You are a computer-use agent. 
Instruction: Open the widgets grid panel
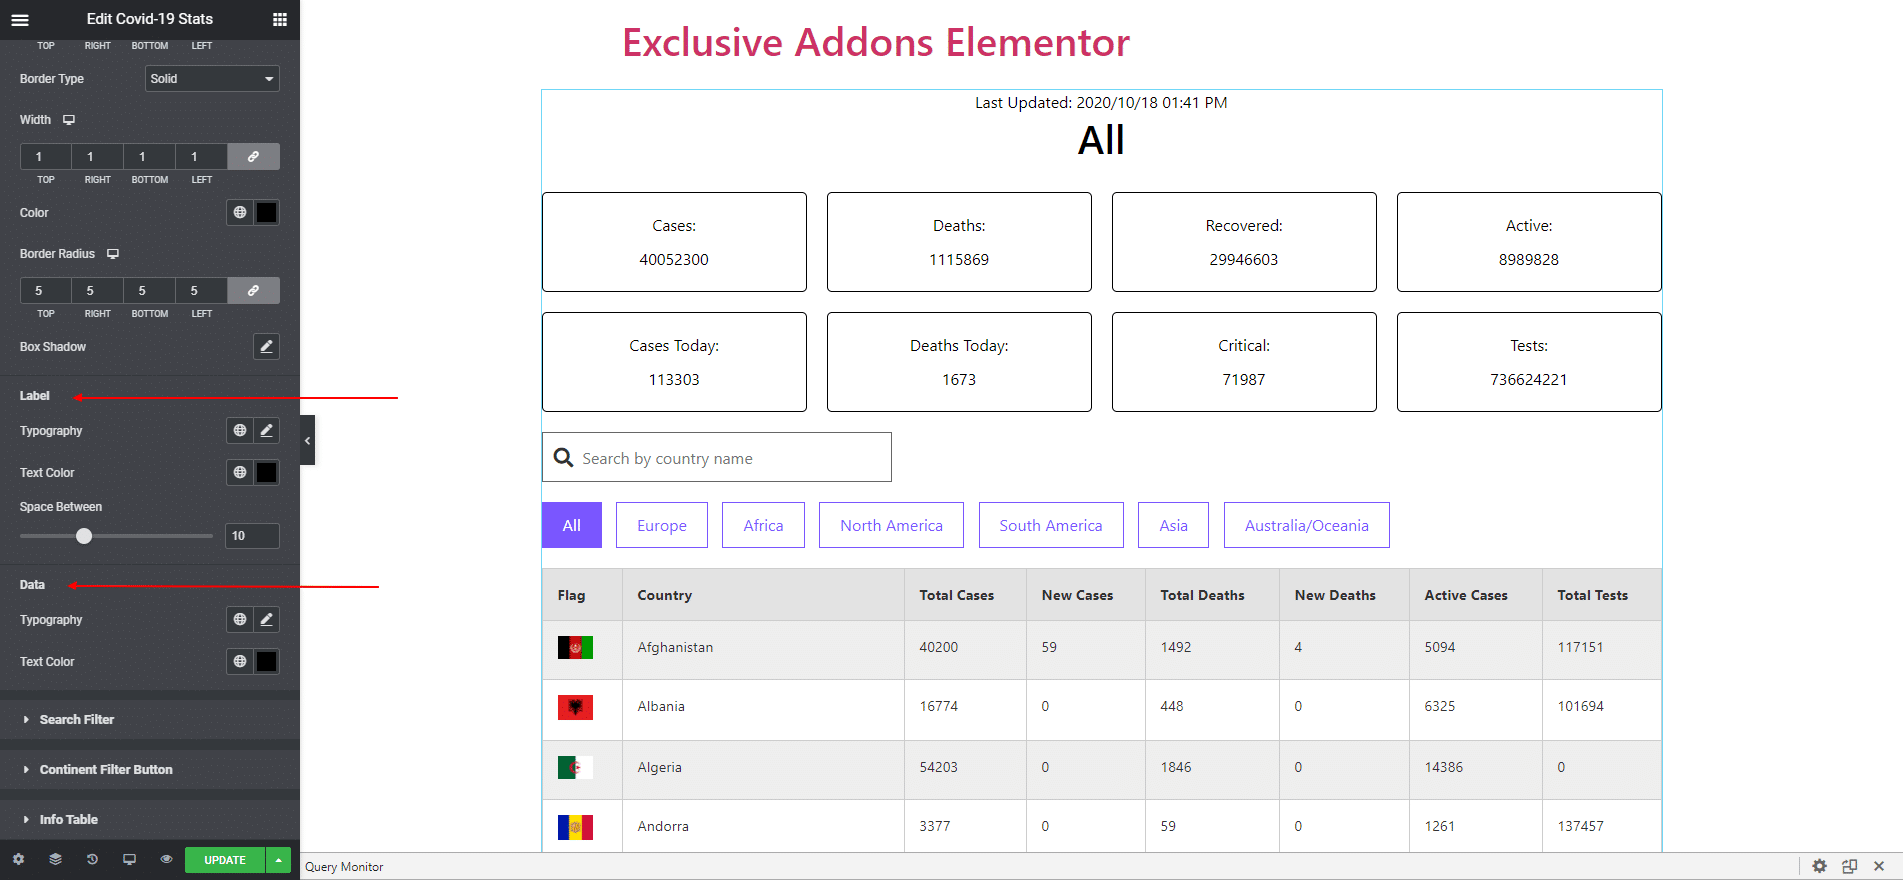(x=280, y=19)
